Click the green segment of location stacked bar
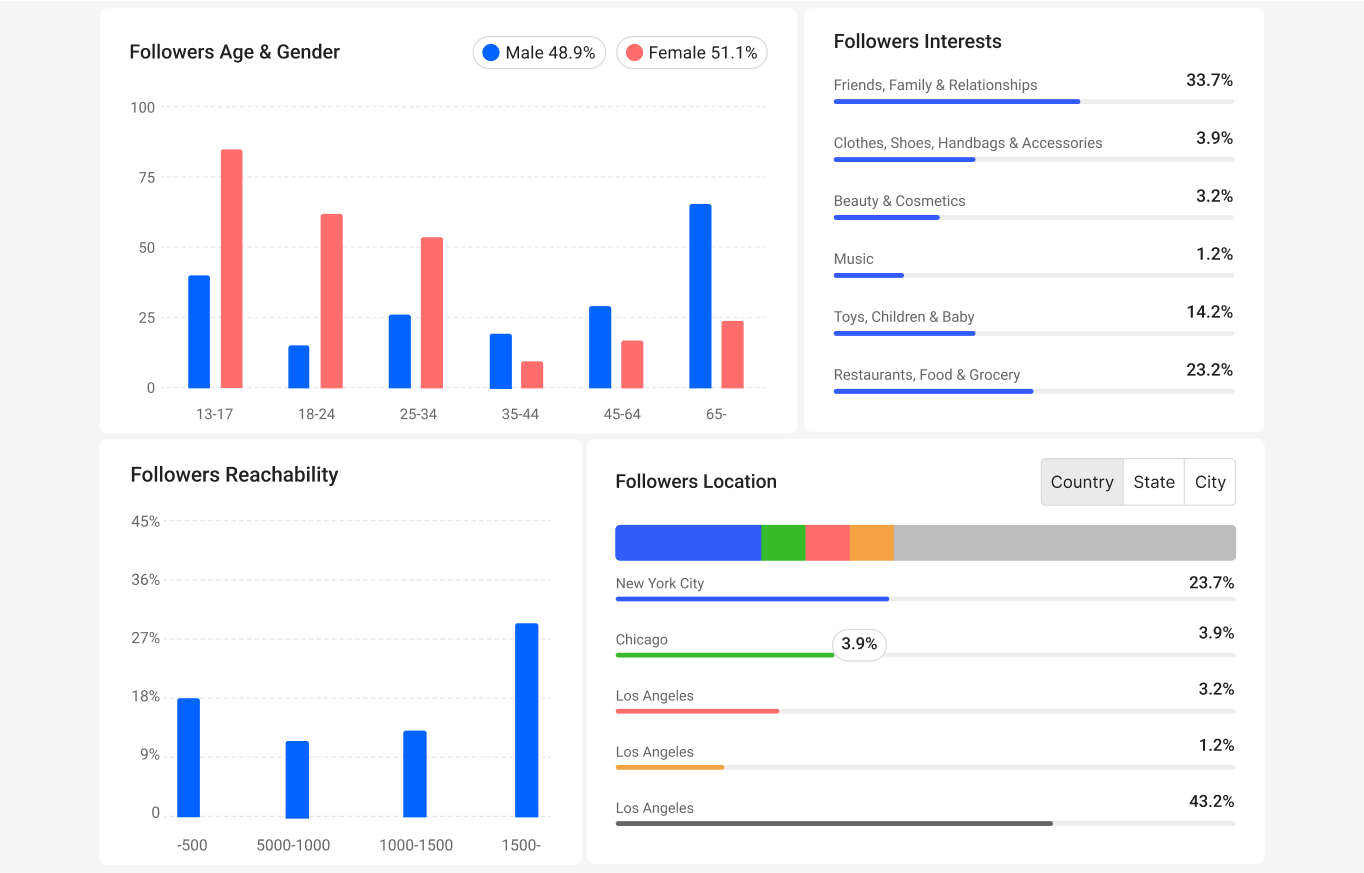The image size is (1364, 873). click(783, 543)
